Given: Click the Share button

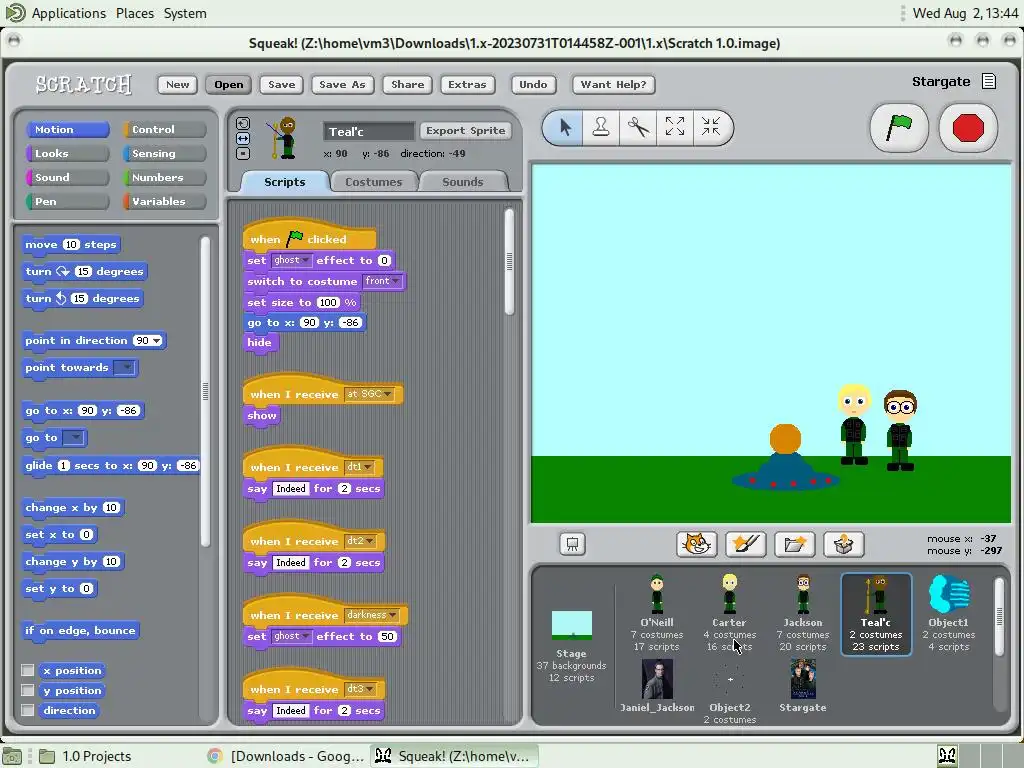Looking at the screenshot, I should coord(408,84).
